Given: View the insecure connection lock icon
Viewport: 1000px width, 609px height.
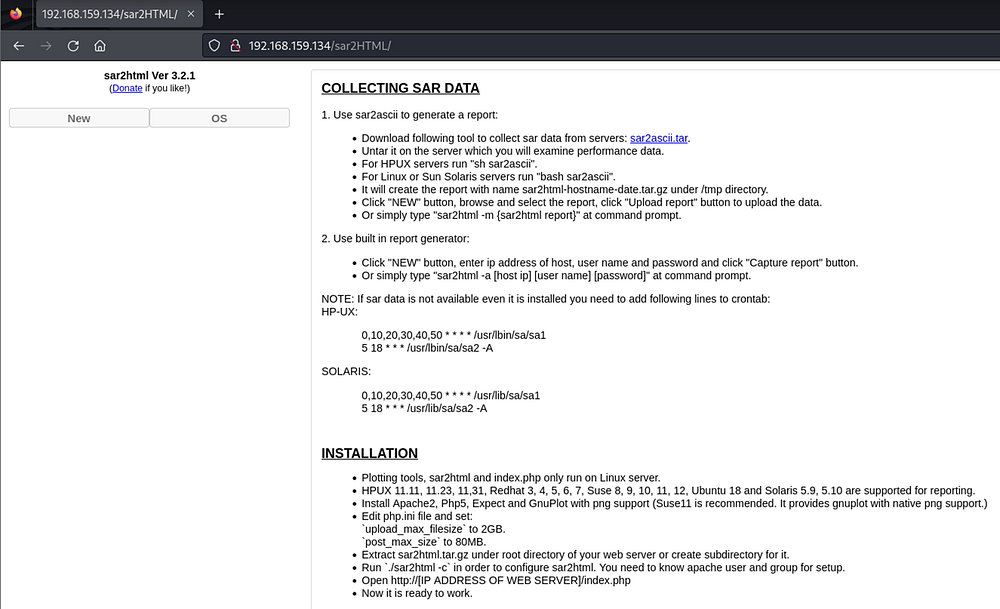Looking at the screenshot, I should click(235, 46).
